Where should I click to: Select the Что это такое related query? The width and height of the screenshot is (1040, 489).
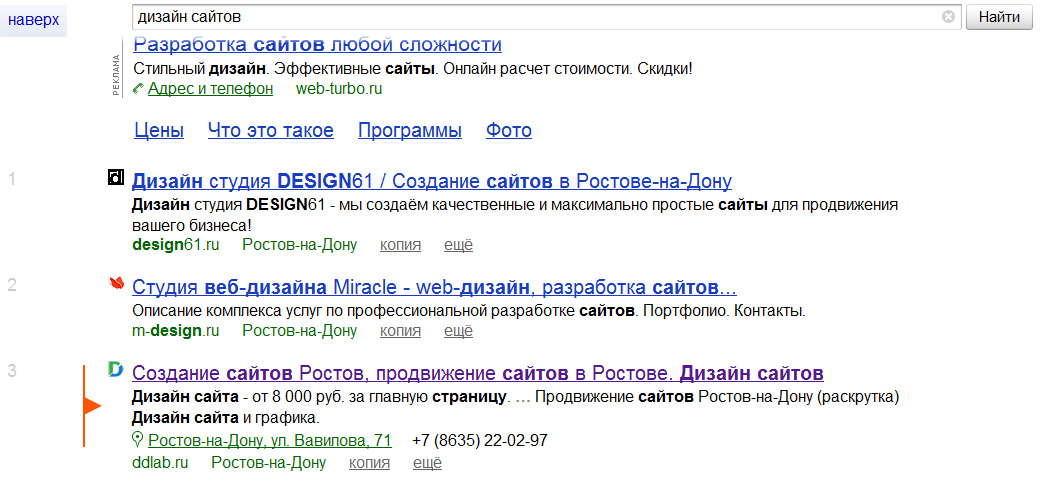point(271,131)
